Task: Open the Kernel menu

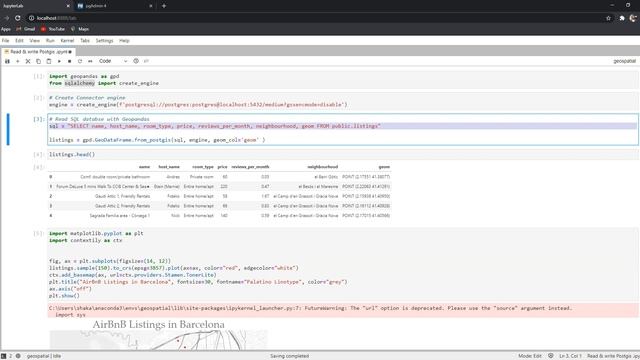Action: tap(67, 41)
